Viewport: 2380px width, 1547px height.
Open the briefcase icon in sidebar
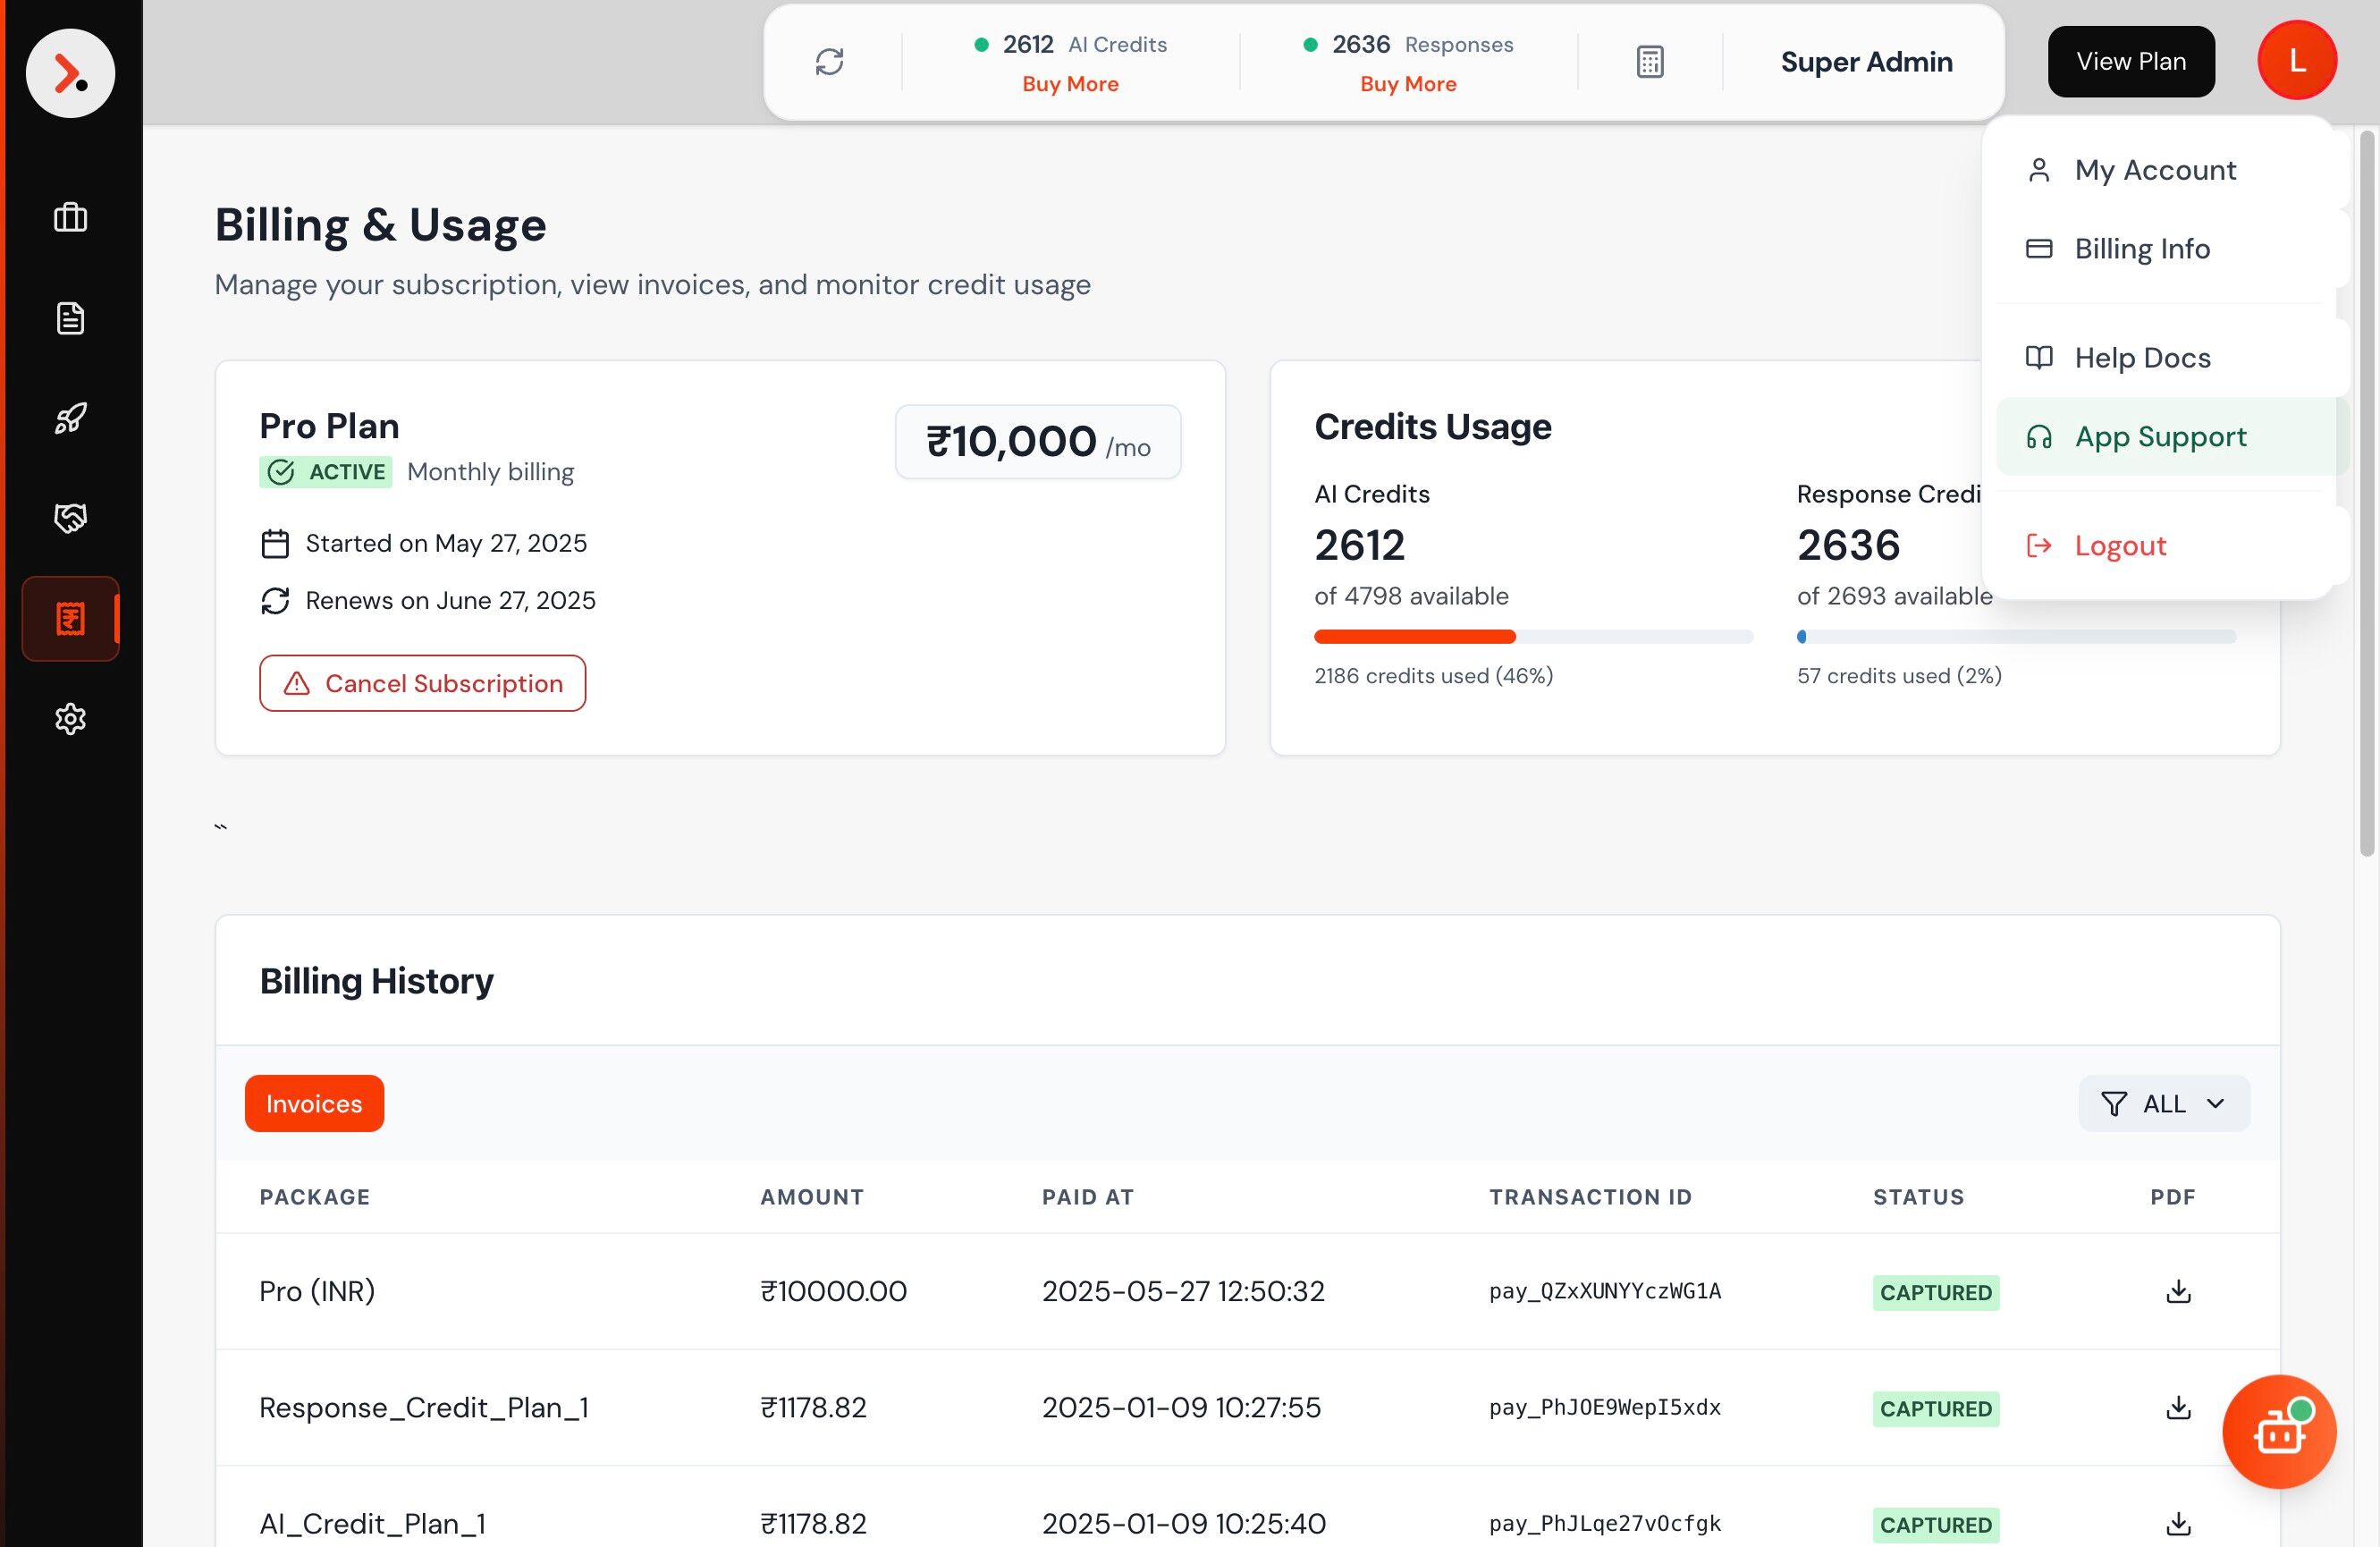point(70,217)
